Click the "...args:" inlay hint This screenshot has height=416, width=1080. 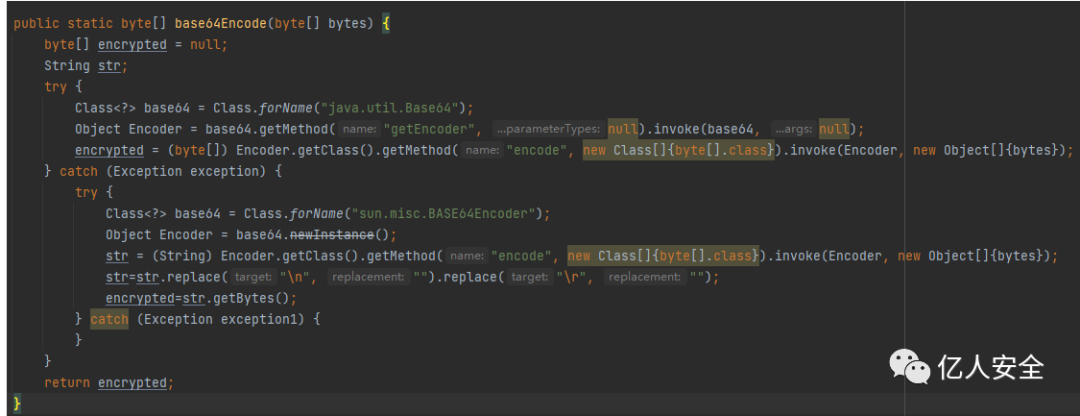click(x=793, y=129)
